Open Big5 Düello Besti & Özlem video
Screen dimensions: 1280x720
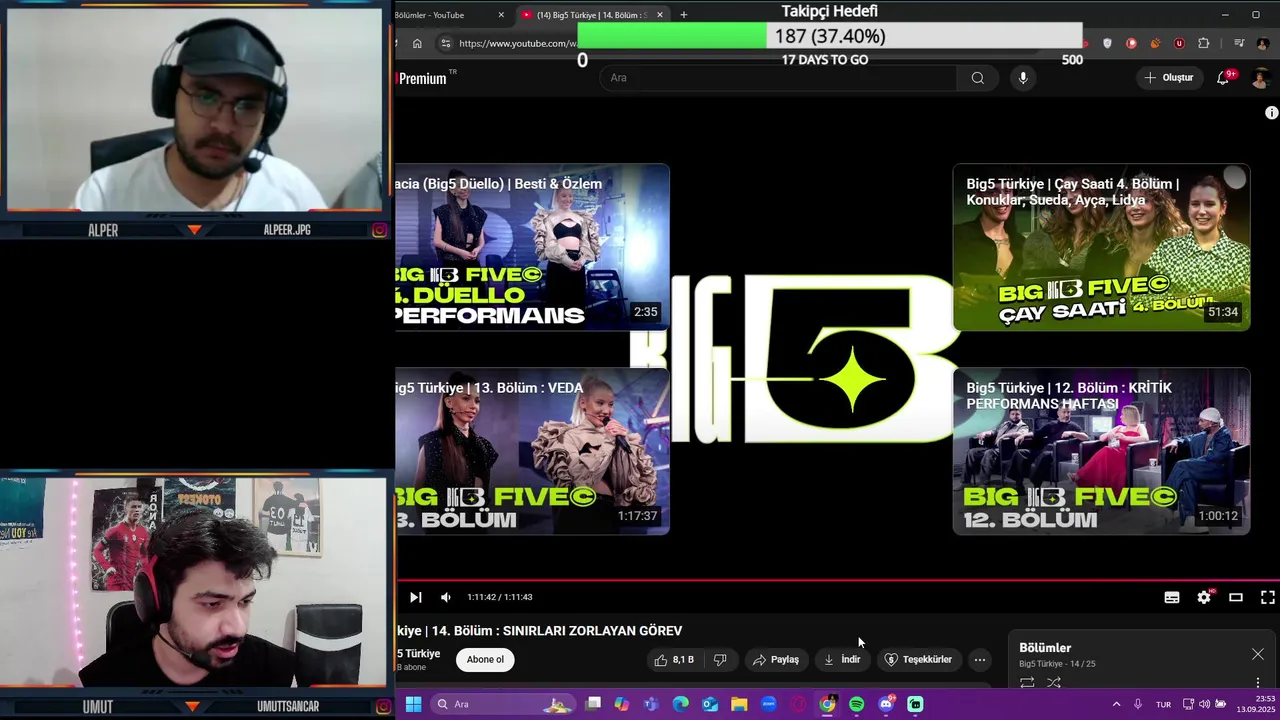coord(532,247)
